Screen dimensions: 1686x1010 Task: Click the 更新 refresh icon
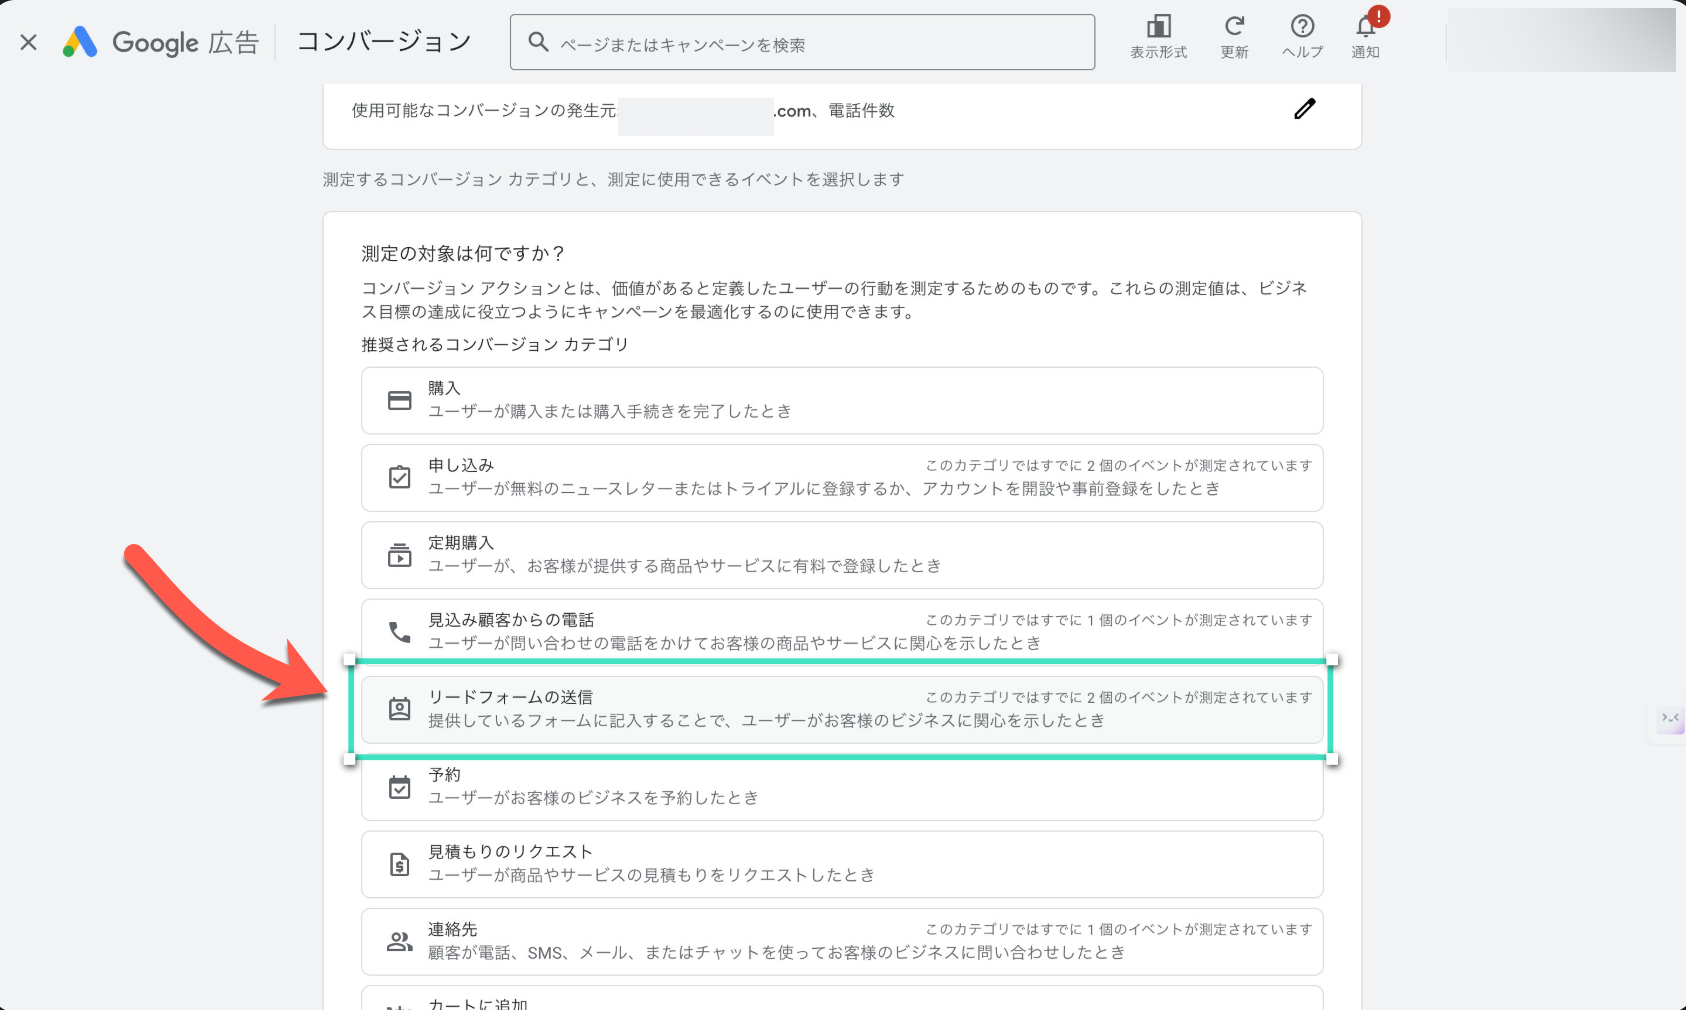pyautogui.click(x=1234, y=27)
